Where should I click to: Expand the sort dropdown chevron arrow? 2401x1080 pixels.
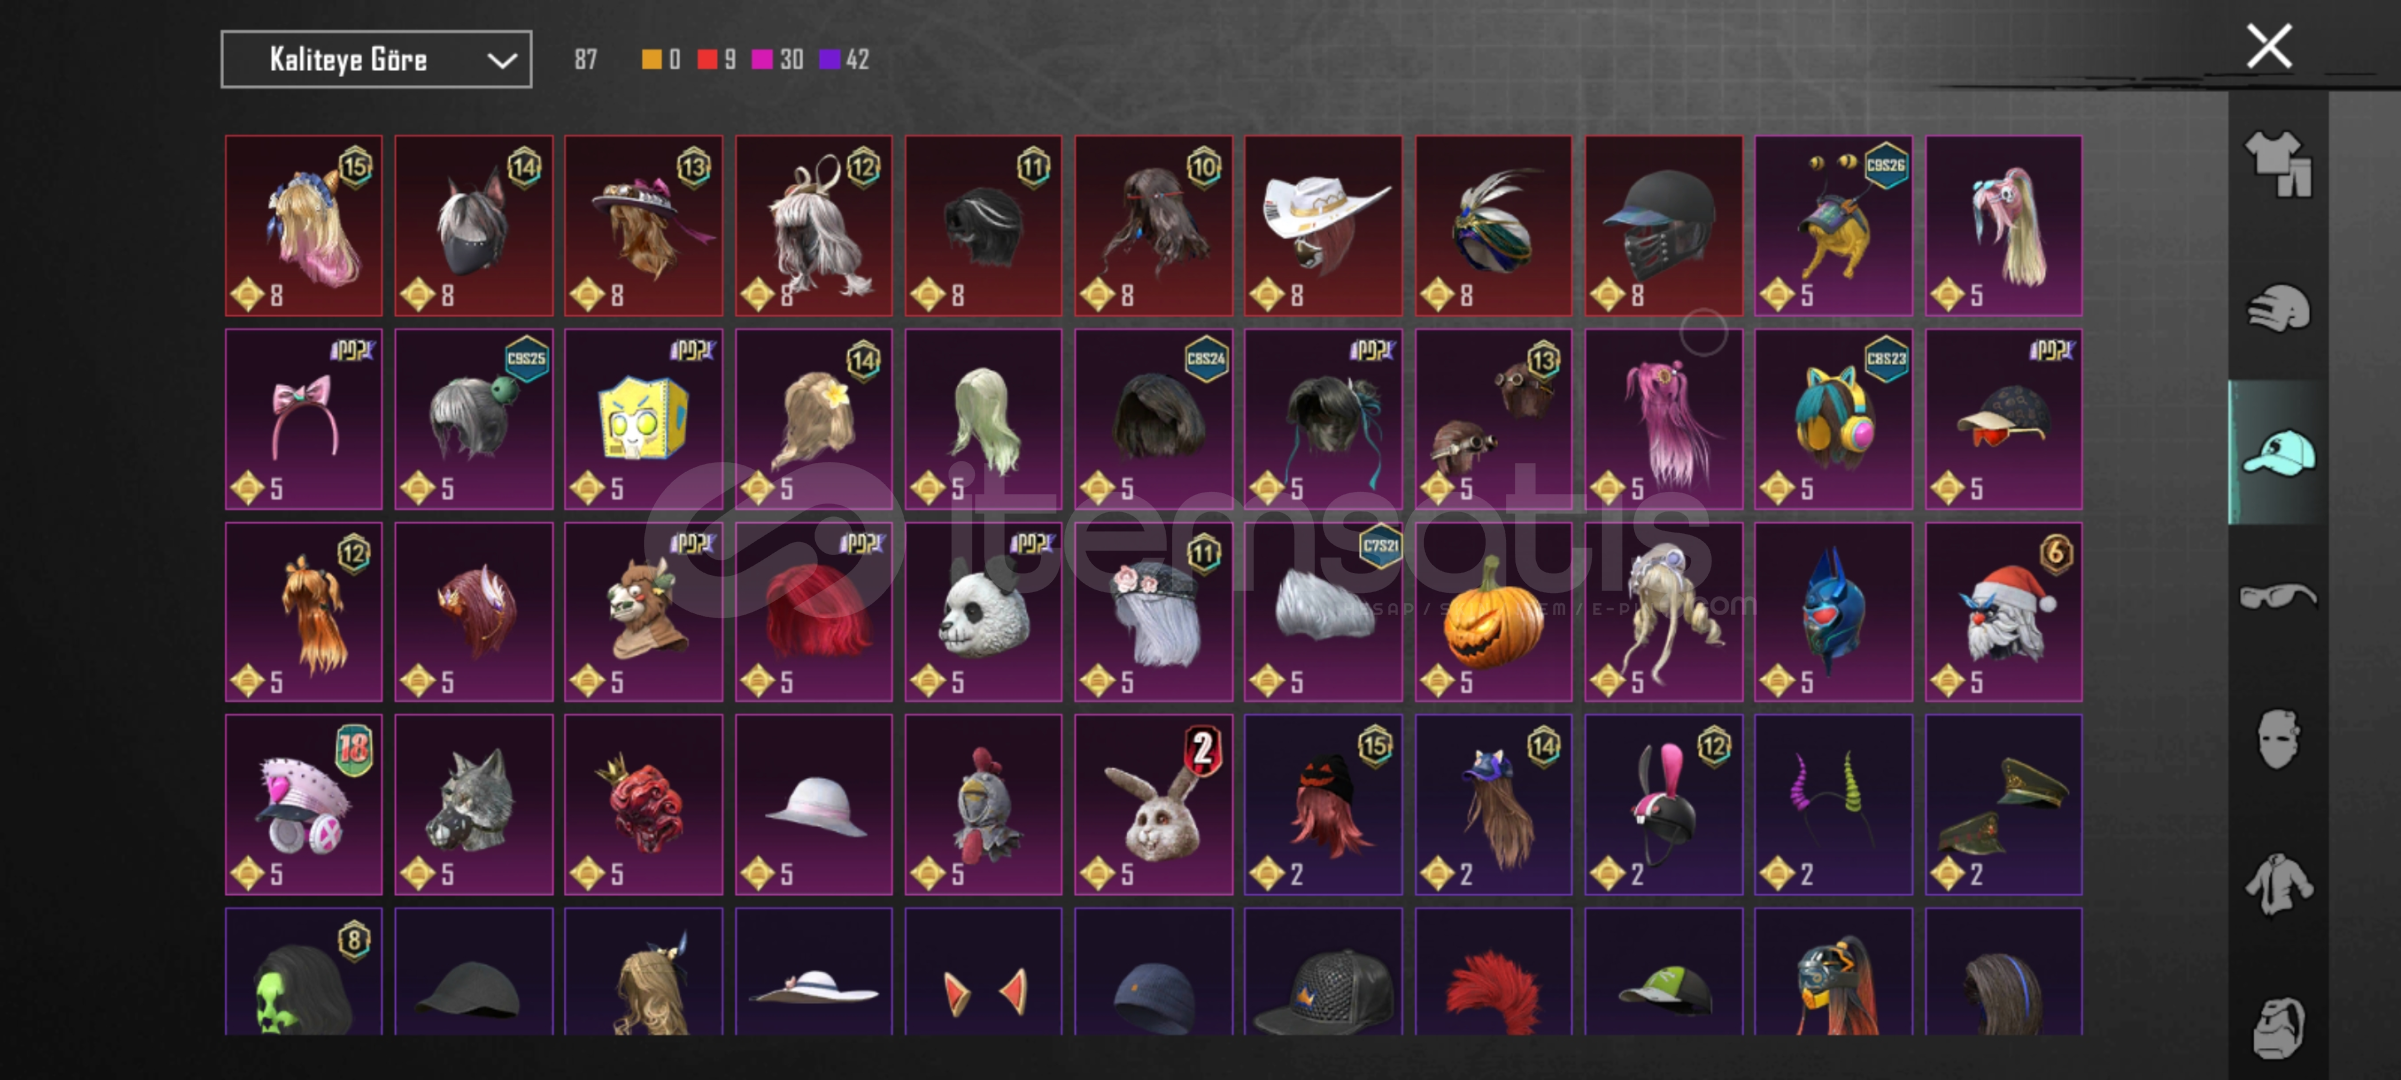click(501, 61)
